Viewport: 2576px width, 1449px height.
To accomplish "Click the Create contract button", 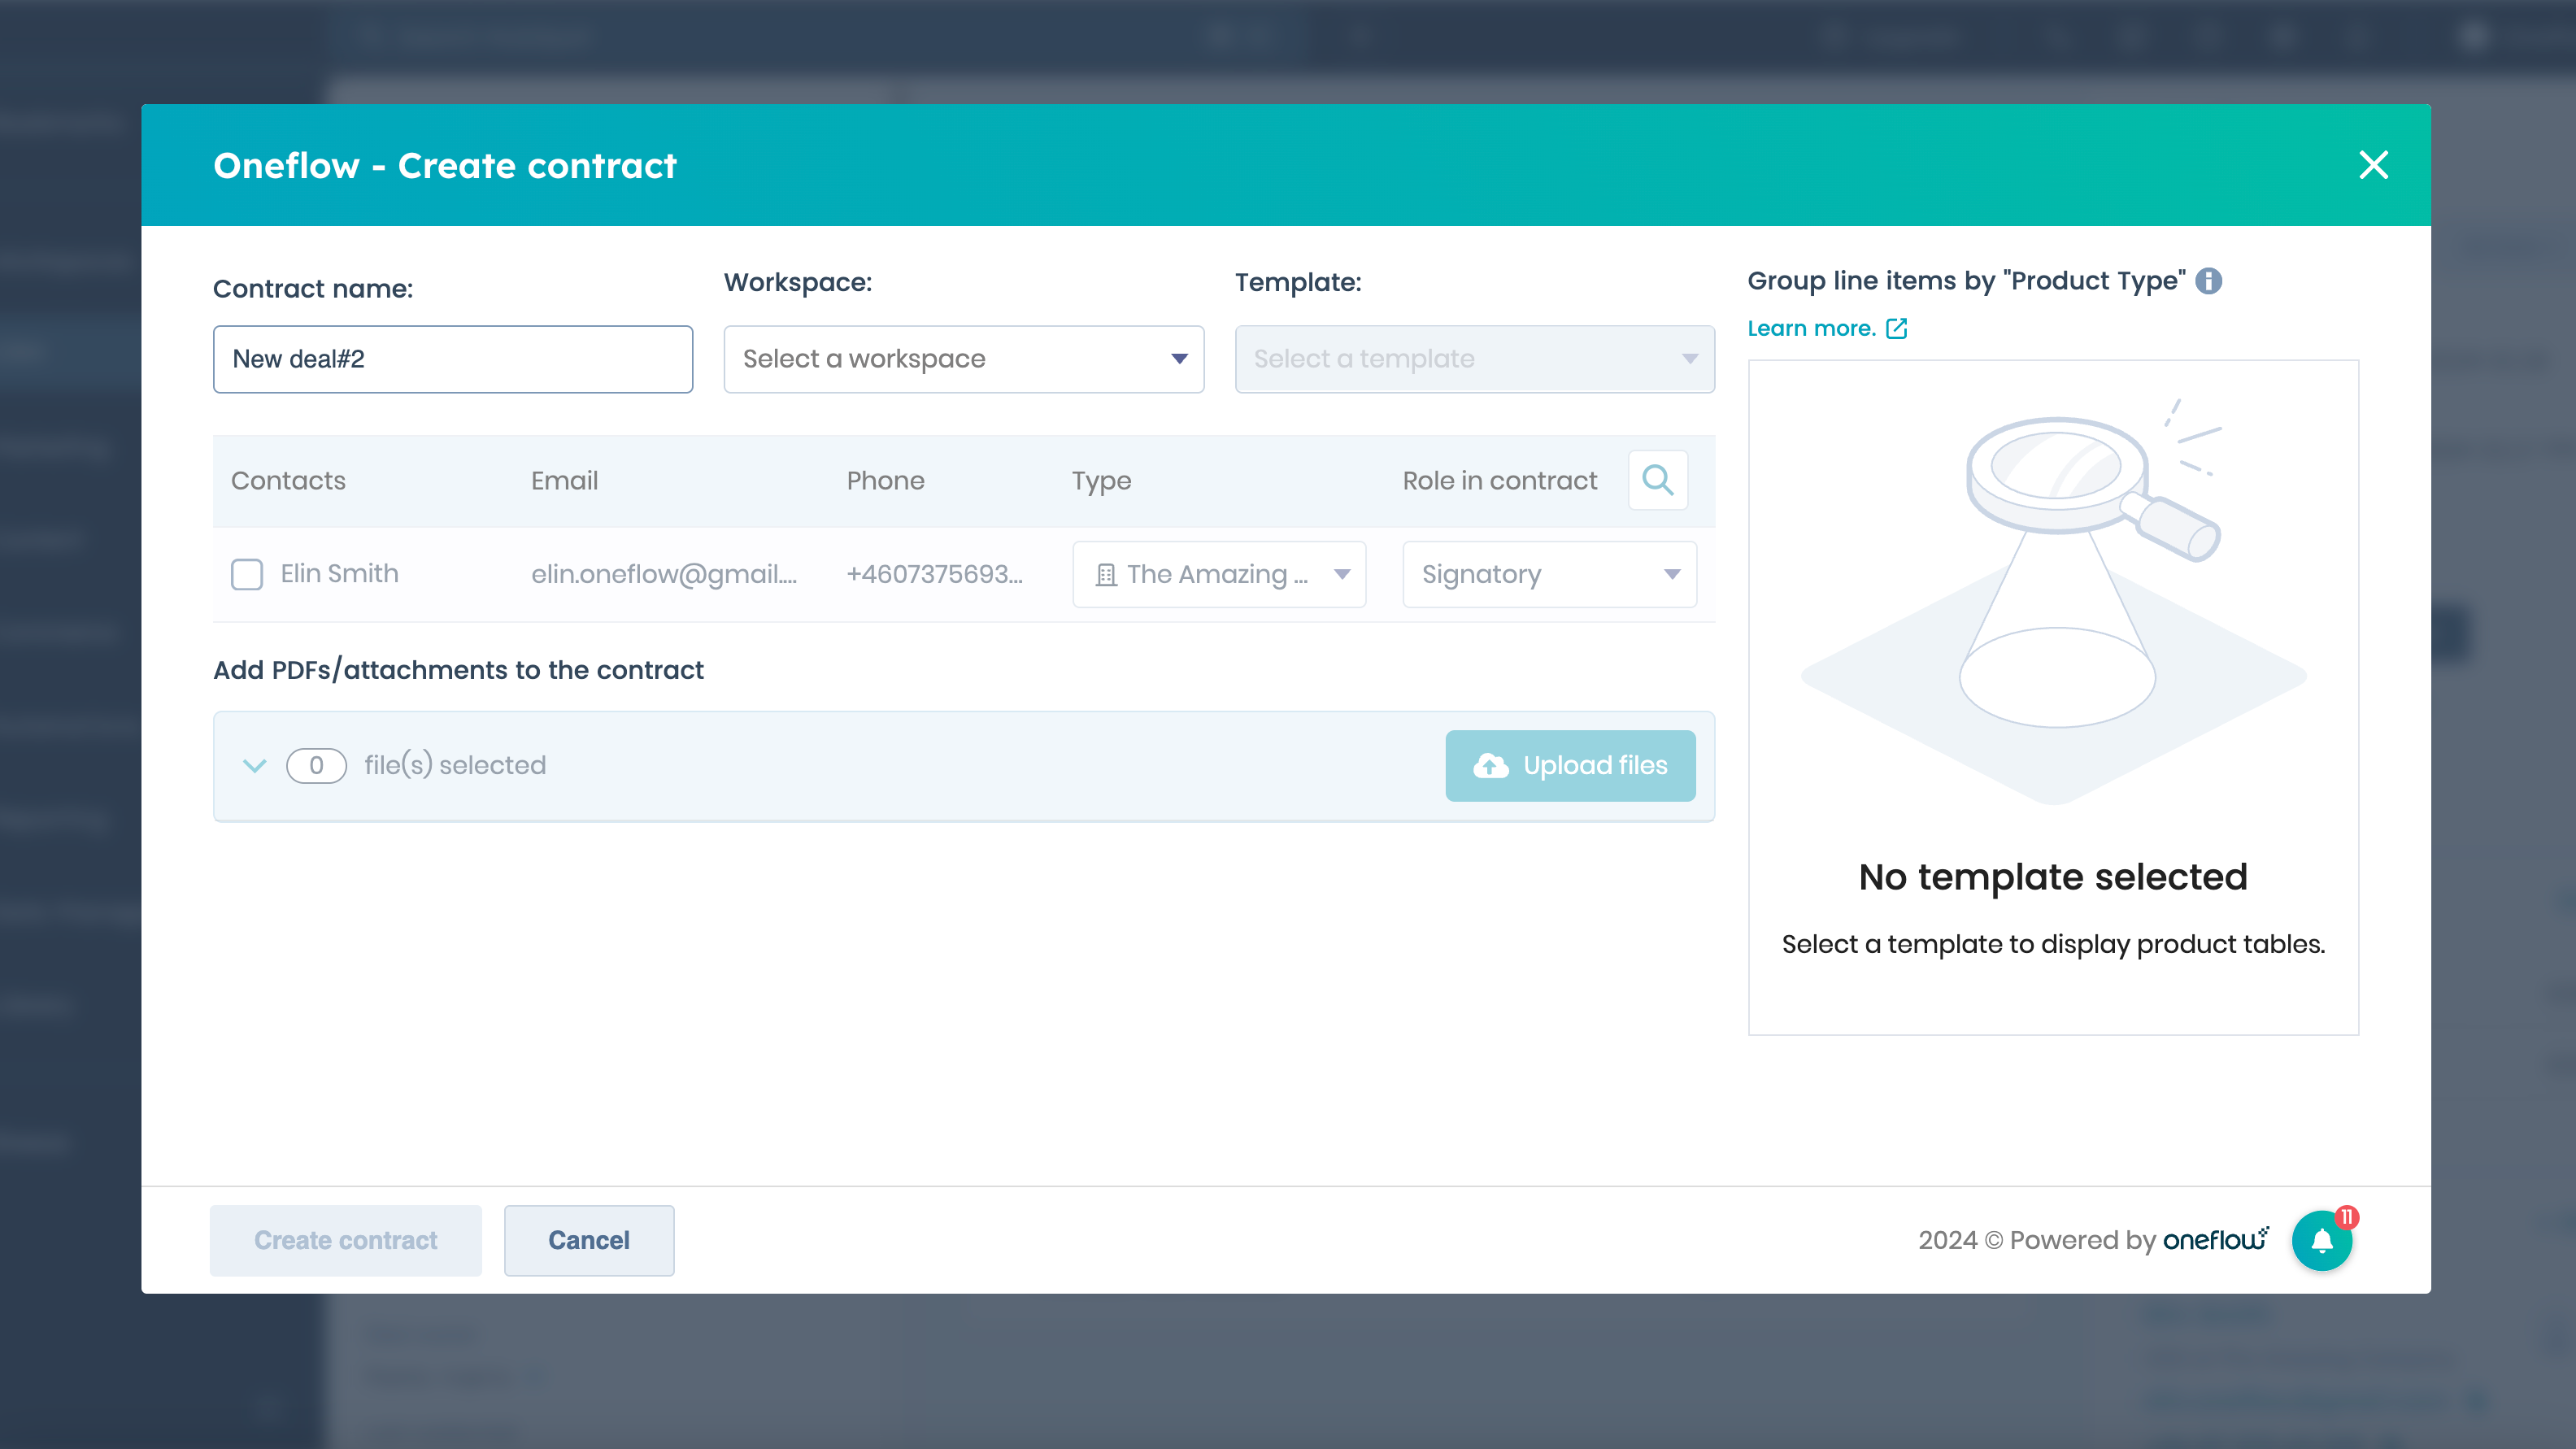I will pyautogui.click(x=345, y=1240).
